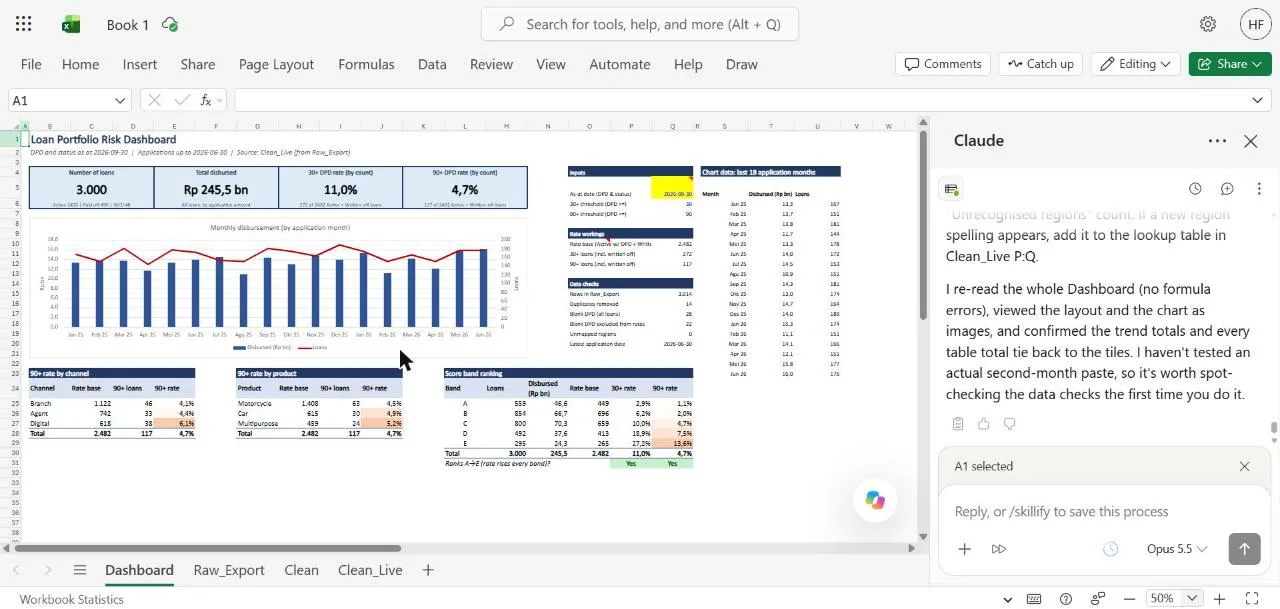Image resolution: width=1280 pixels, height=609 pixels.
Task: Expand the Name Box dropdown
Action: click(121, 100)
